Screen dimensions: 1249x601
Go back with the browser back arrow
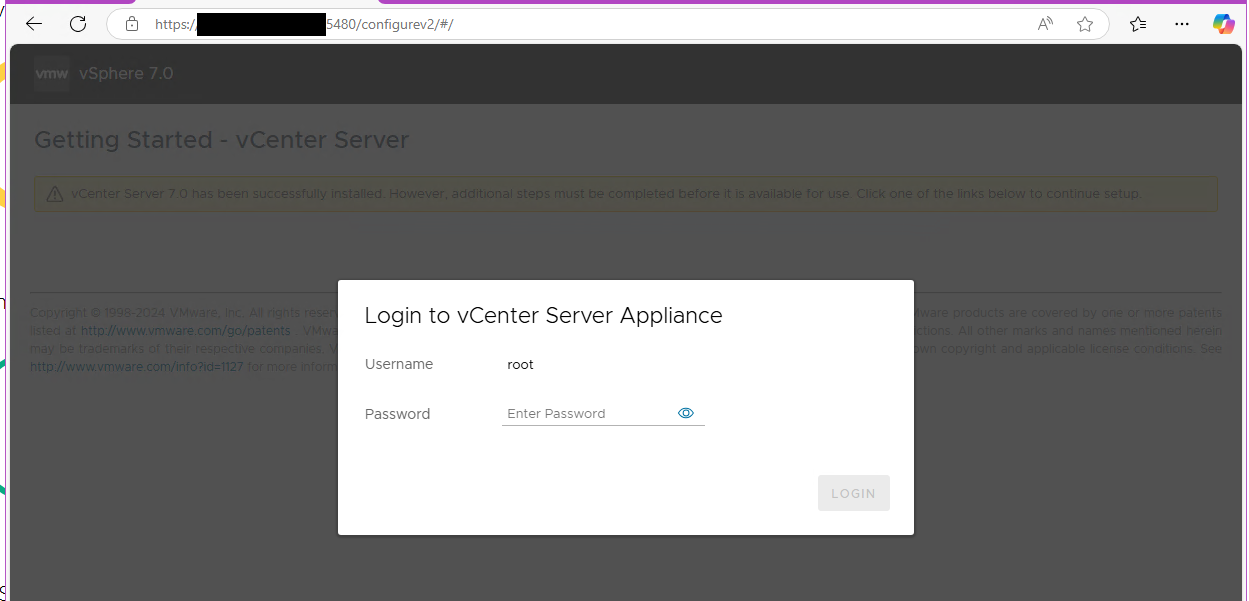34,24
